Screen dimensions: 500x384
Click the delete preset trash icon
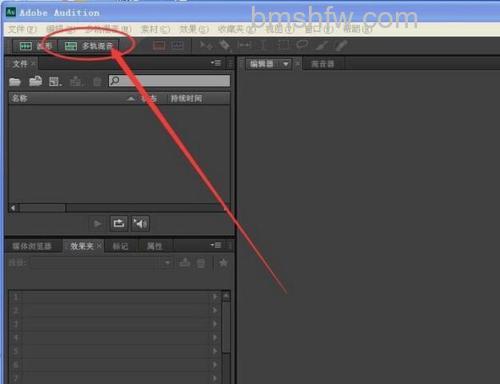pyautogui.click(x=201, y=263)
